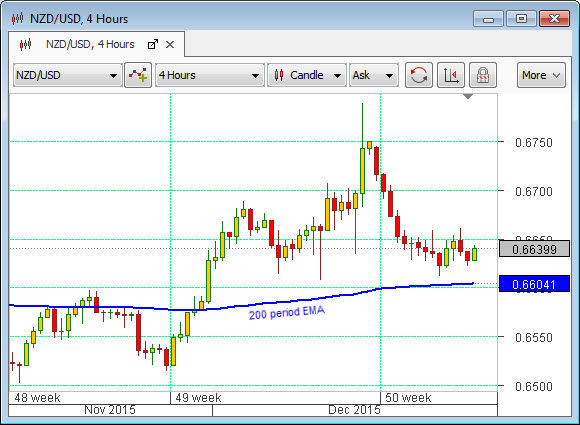Click the add indicator icon in the toolbar

(x=138, y=75)
